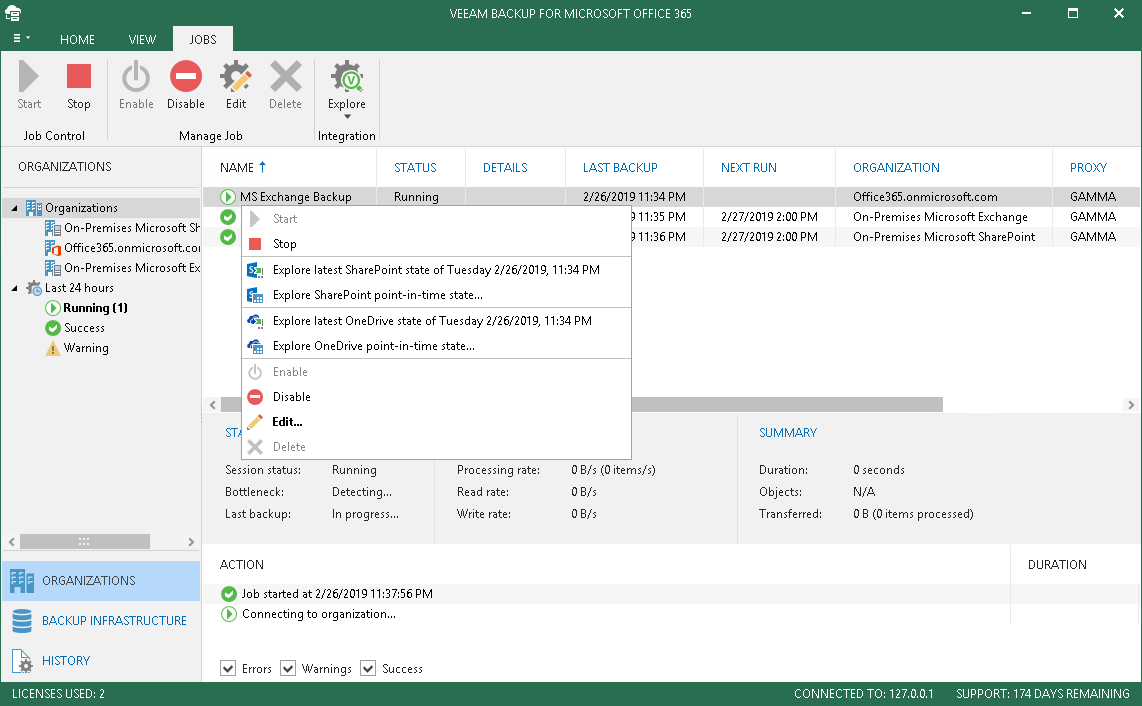Sort jobs by STATUS column header
This screenshot has height=706, width=1142.
pyautogui.click(x=415, y=168)
